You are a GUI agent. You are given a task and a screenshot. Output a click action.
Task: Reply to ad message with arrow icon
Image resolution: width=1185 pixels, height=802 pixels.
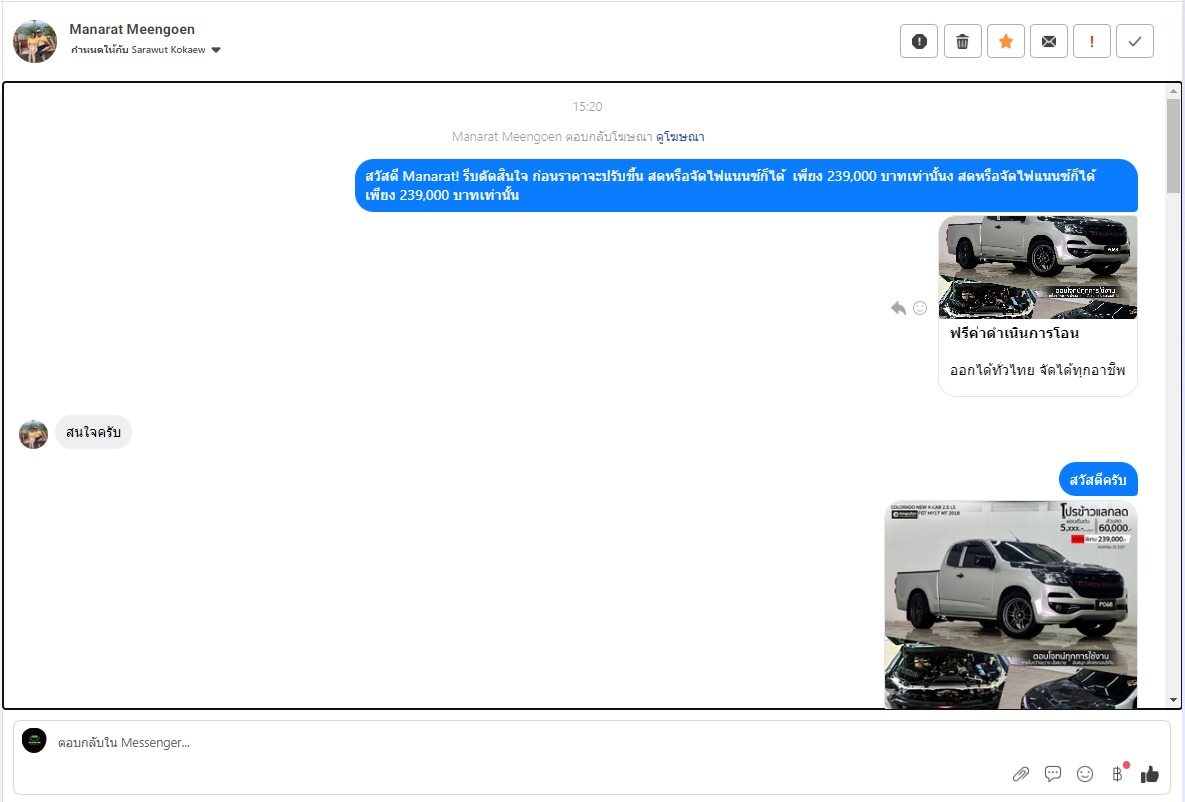click(x=898, y=308)
